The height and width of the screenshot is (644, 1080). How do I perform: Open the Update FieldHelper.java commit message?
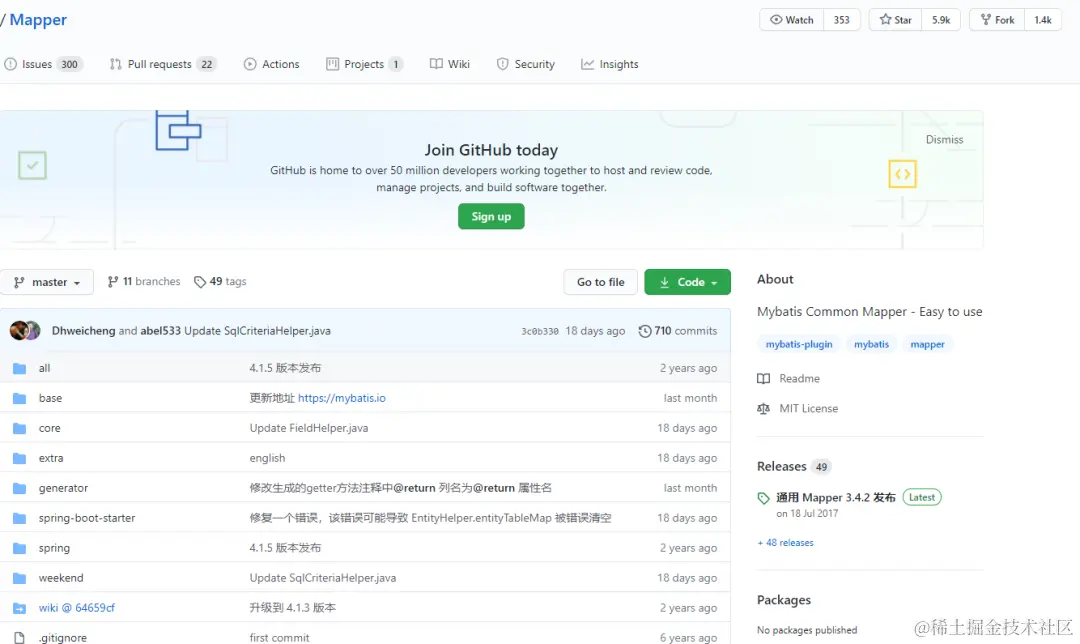309,428
